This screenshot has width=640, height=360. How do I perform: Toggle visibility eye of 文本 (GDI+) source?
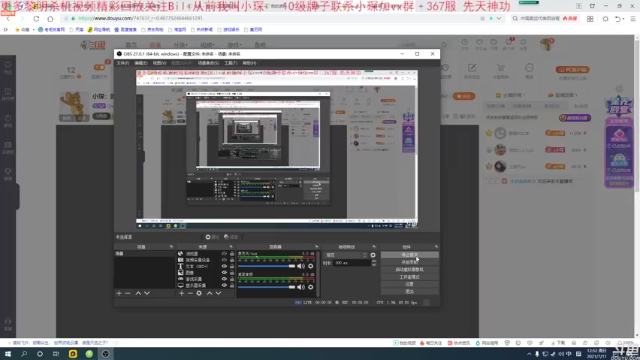pyautogui.click(x=224, y=266)
